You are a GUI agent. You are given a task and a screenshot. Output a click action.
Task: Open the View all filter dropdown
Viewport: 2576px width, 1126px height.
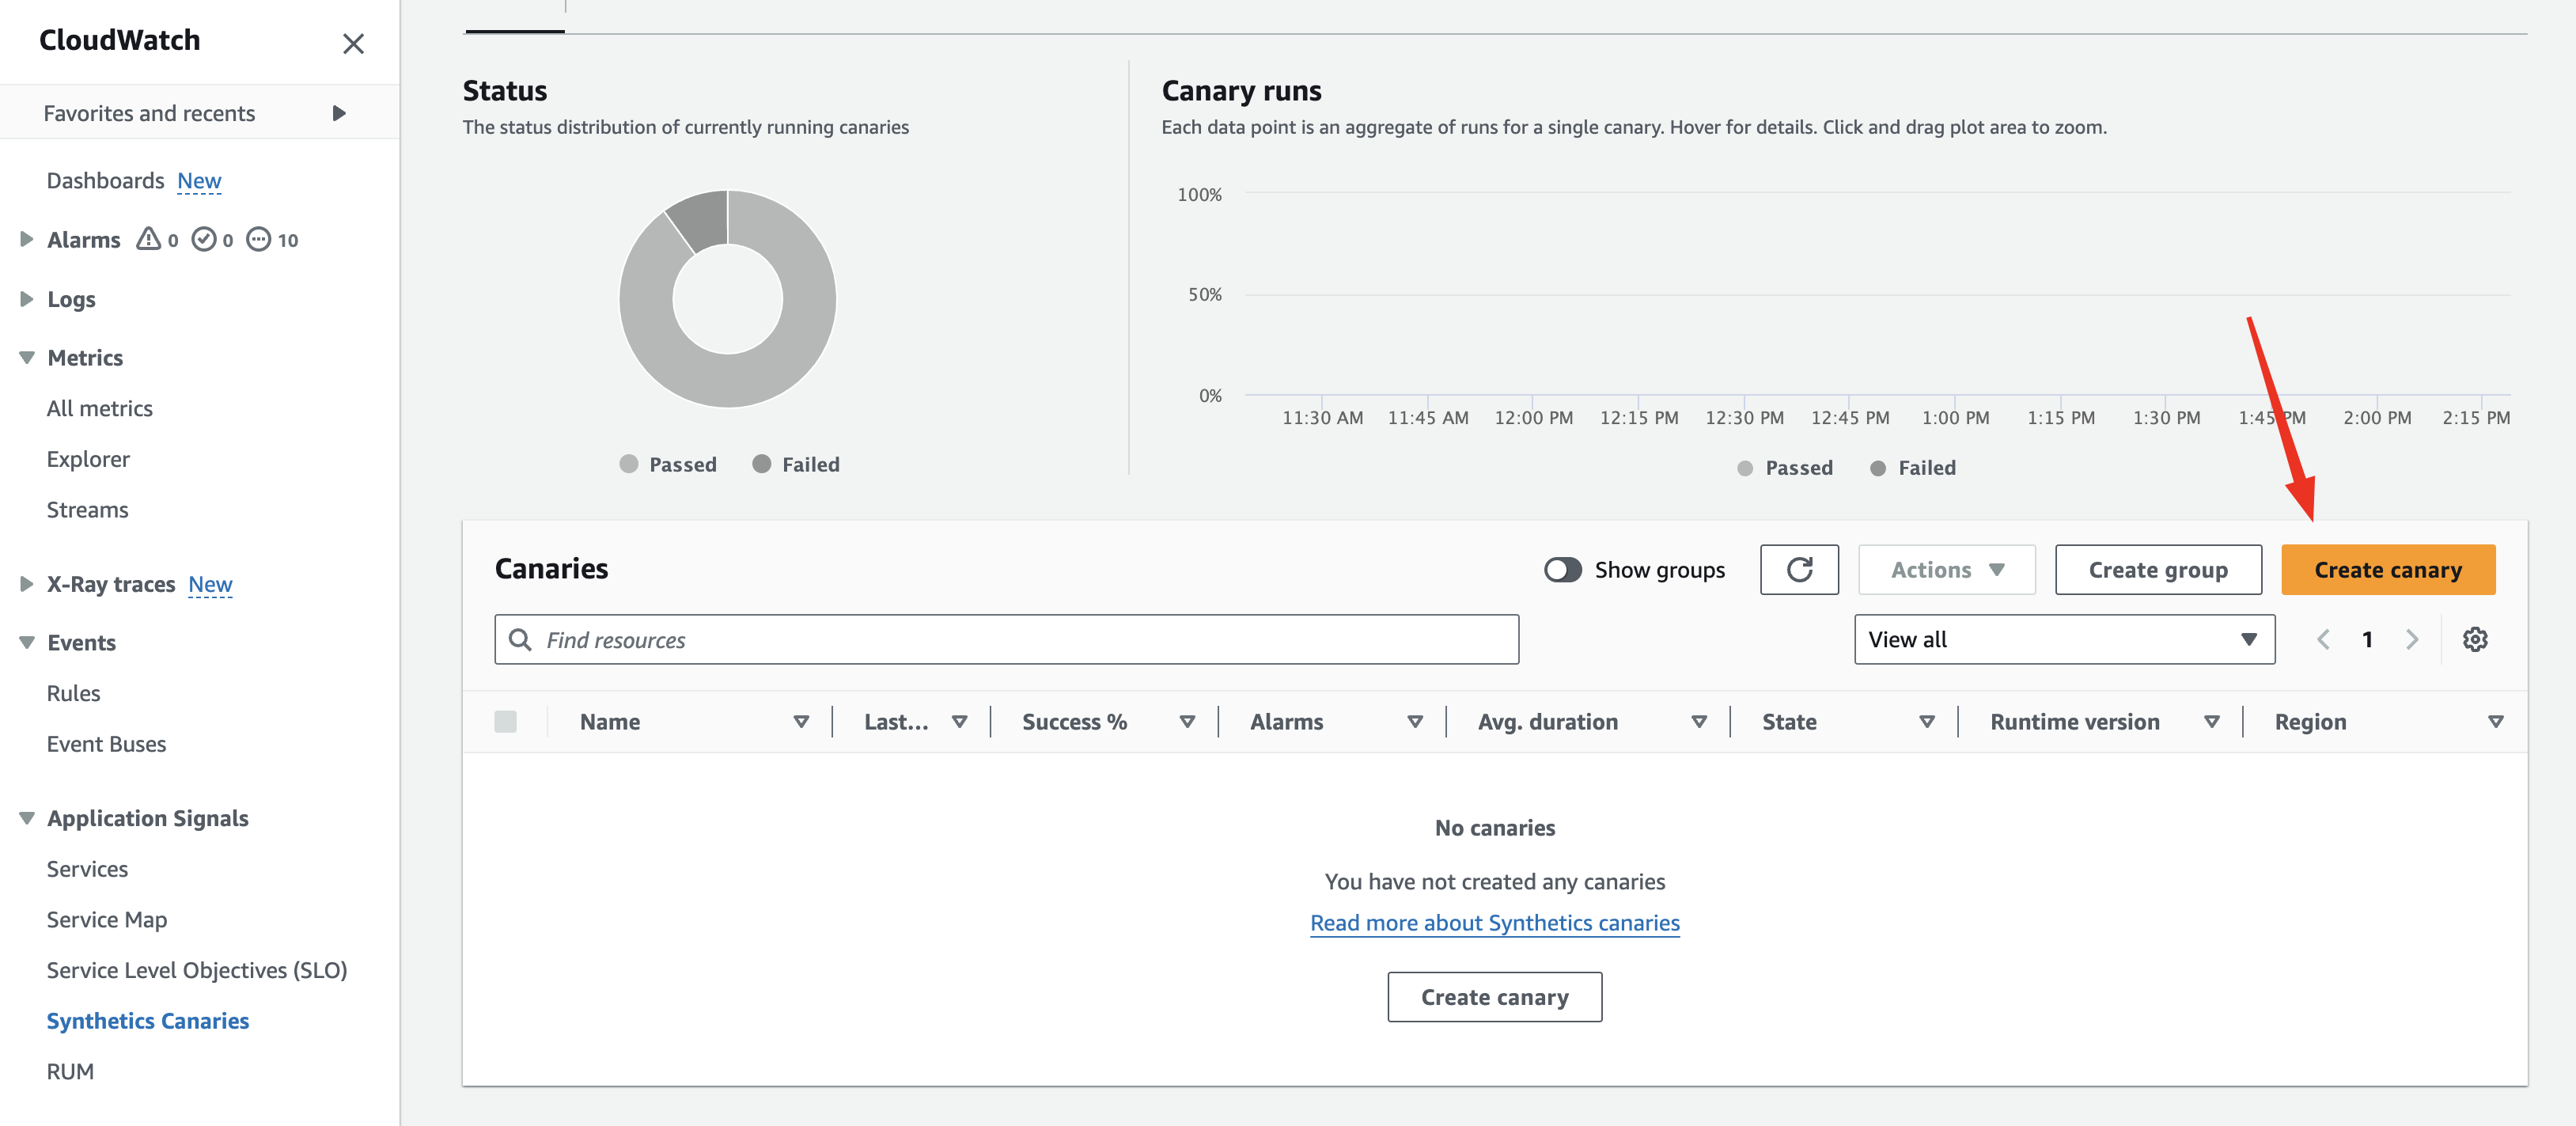tap(2064, 639)
